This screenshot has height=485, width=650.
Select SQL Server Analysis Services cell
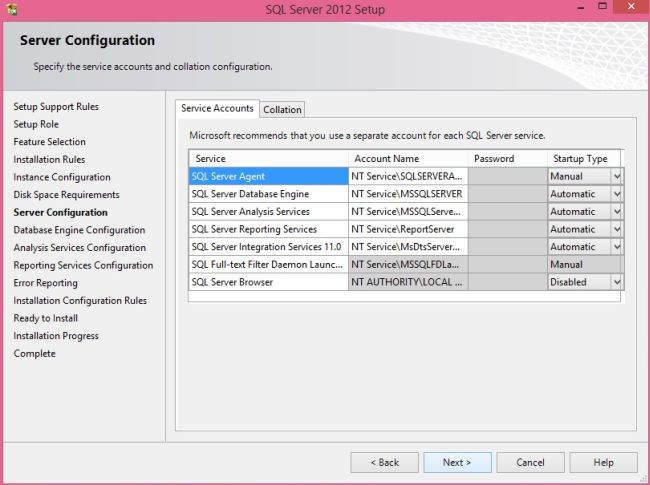[269, 211]
